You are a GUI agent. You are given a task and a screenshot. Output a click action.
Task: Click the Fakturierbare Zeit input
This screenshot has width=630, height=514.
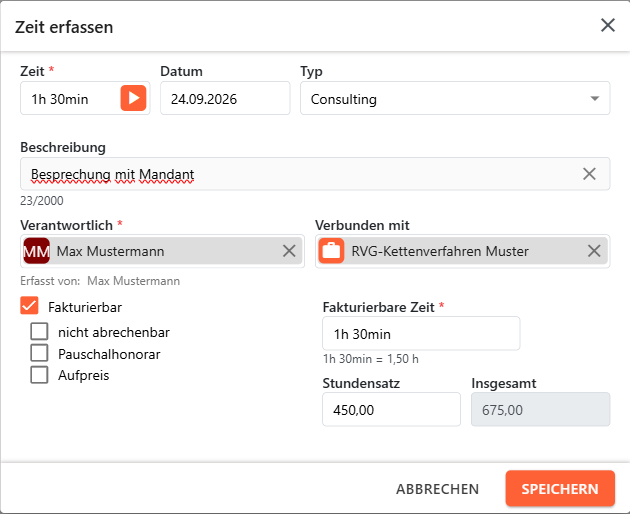pos(421,334)
